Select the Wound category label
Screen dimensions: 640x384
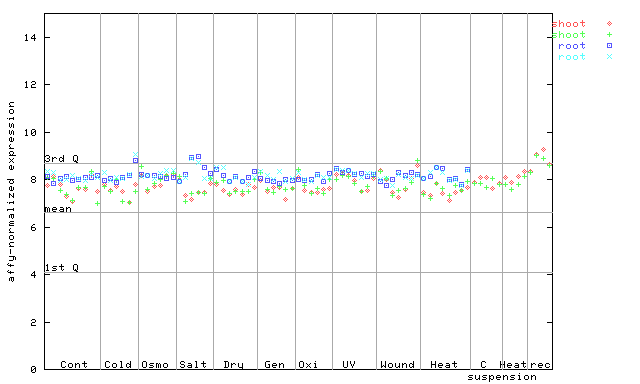pyautogui.click(x=398, y=364)
